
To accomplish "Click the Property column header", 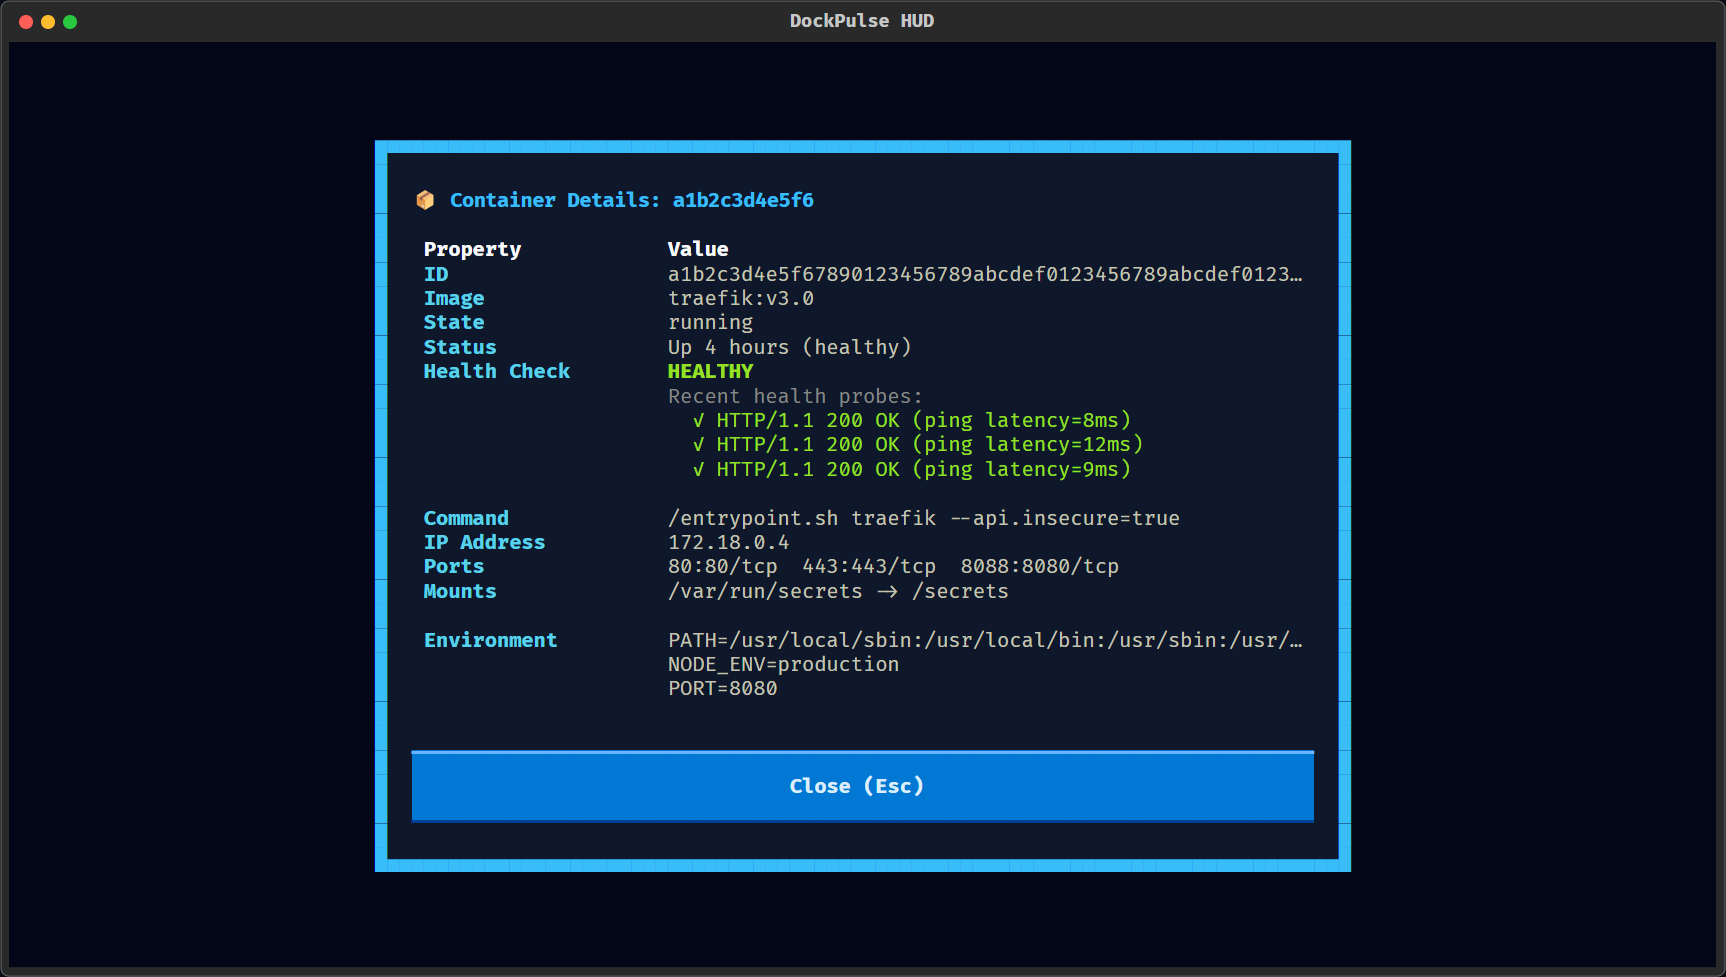I will (x=473, y=249).
